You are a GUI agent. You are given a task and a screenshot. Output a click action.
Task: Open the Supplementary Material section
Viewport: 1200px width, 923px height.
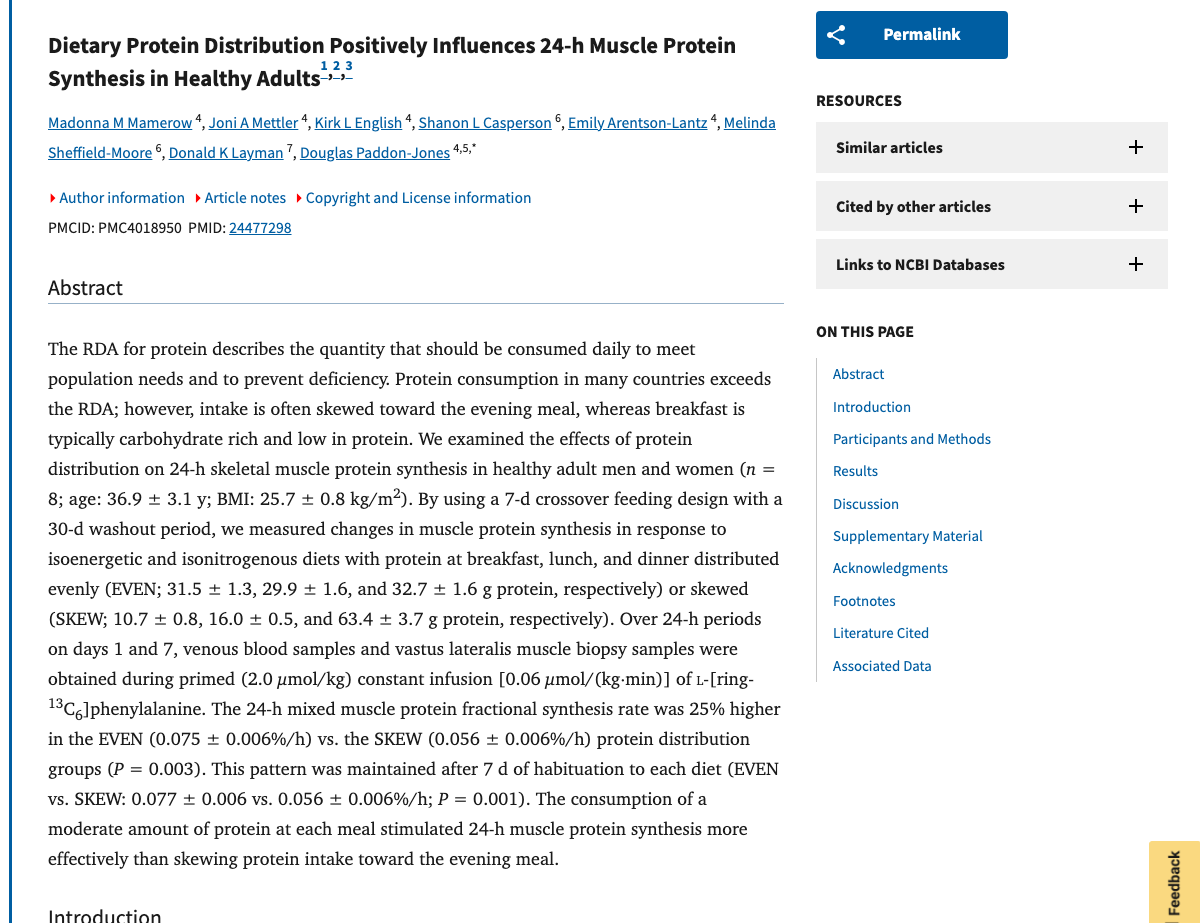click(x=907, y=536)
